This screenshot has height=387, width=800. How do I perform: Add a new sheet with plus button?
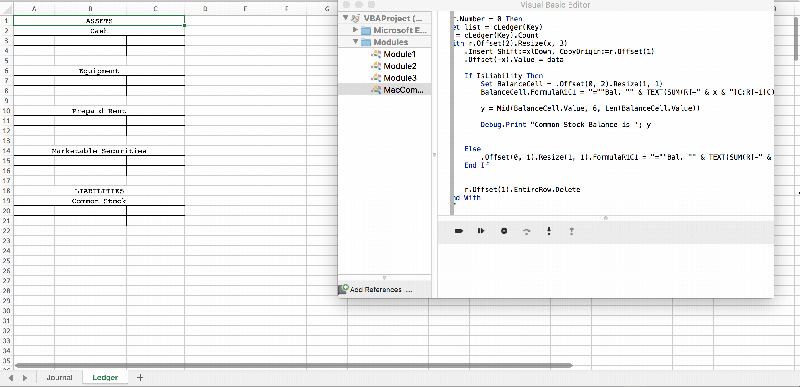(140, 378)
